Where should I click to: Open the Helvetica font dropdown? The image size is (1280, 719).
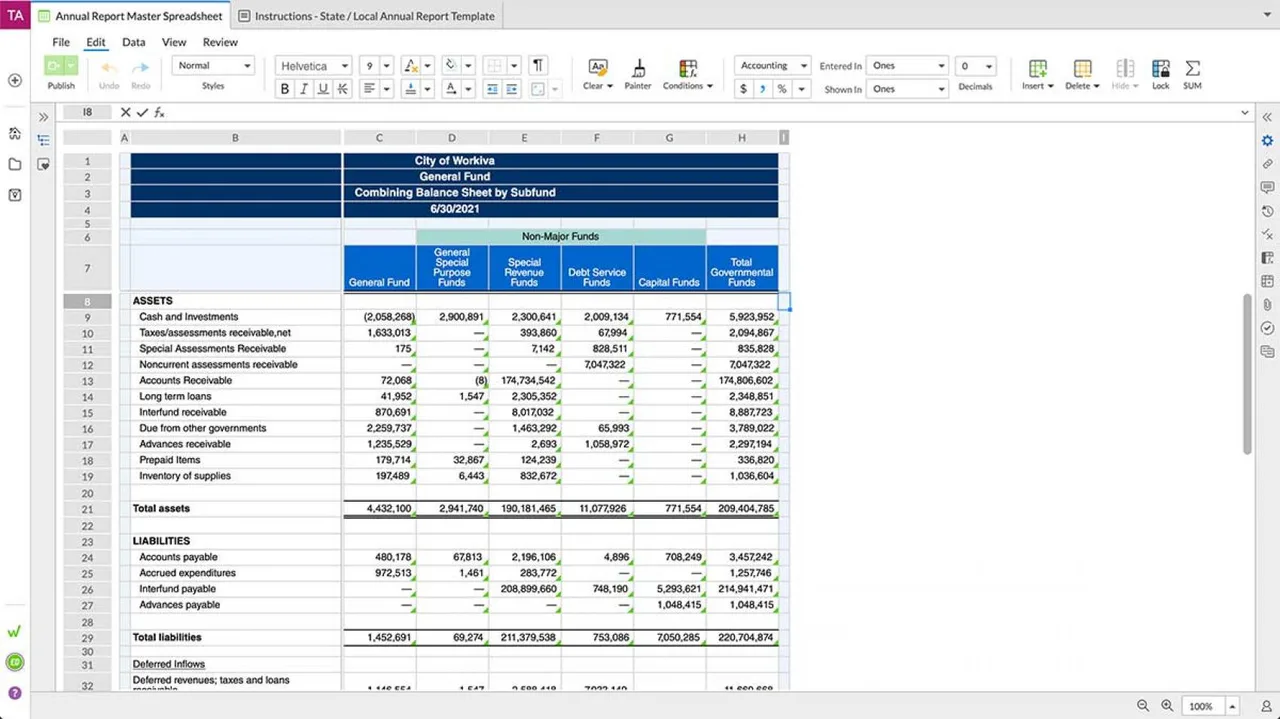[x=314, y=66]
